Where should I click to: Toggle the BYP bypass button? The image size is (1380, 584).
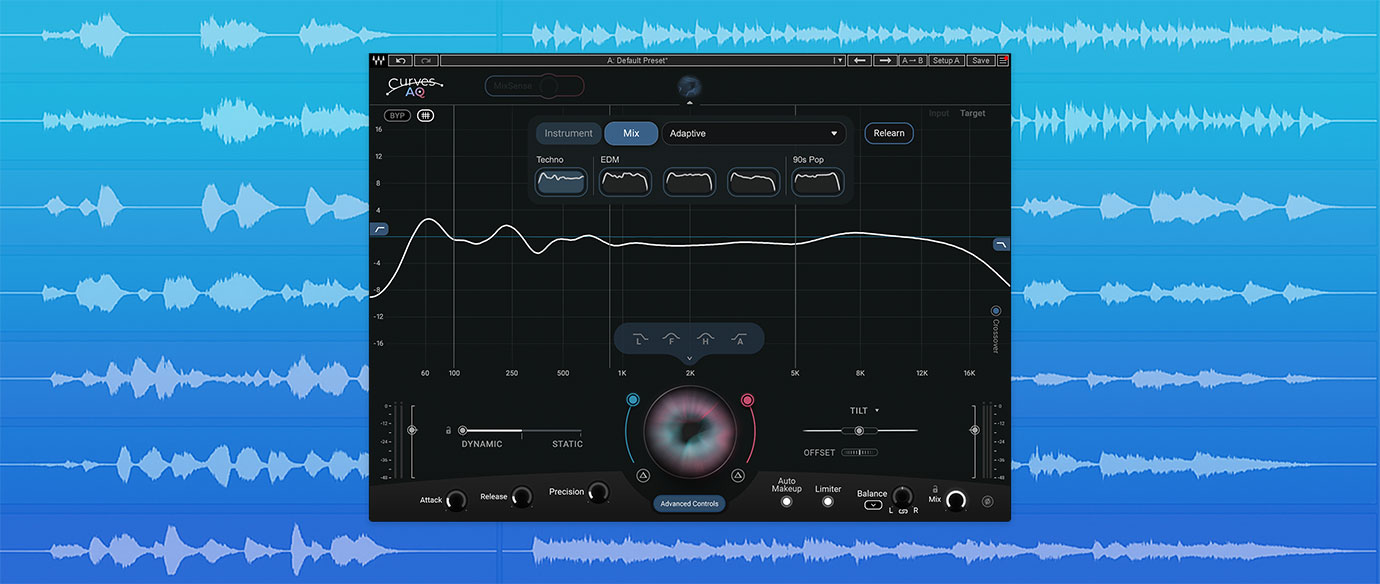[397, 115]
